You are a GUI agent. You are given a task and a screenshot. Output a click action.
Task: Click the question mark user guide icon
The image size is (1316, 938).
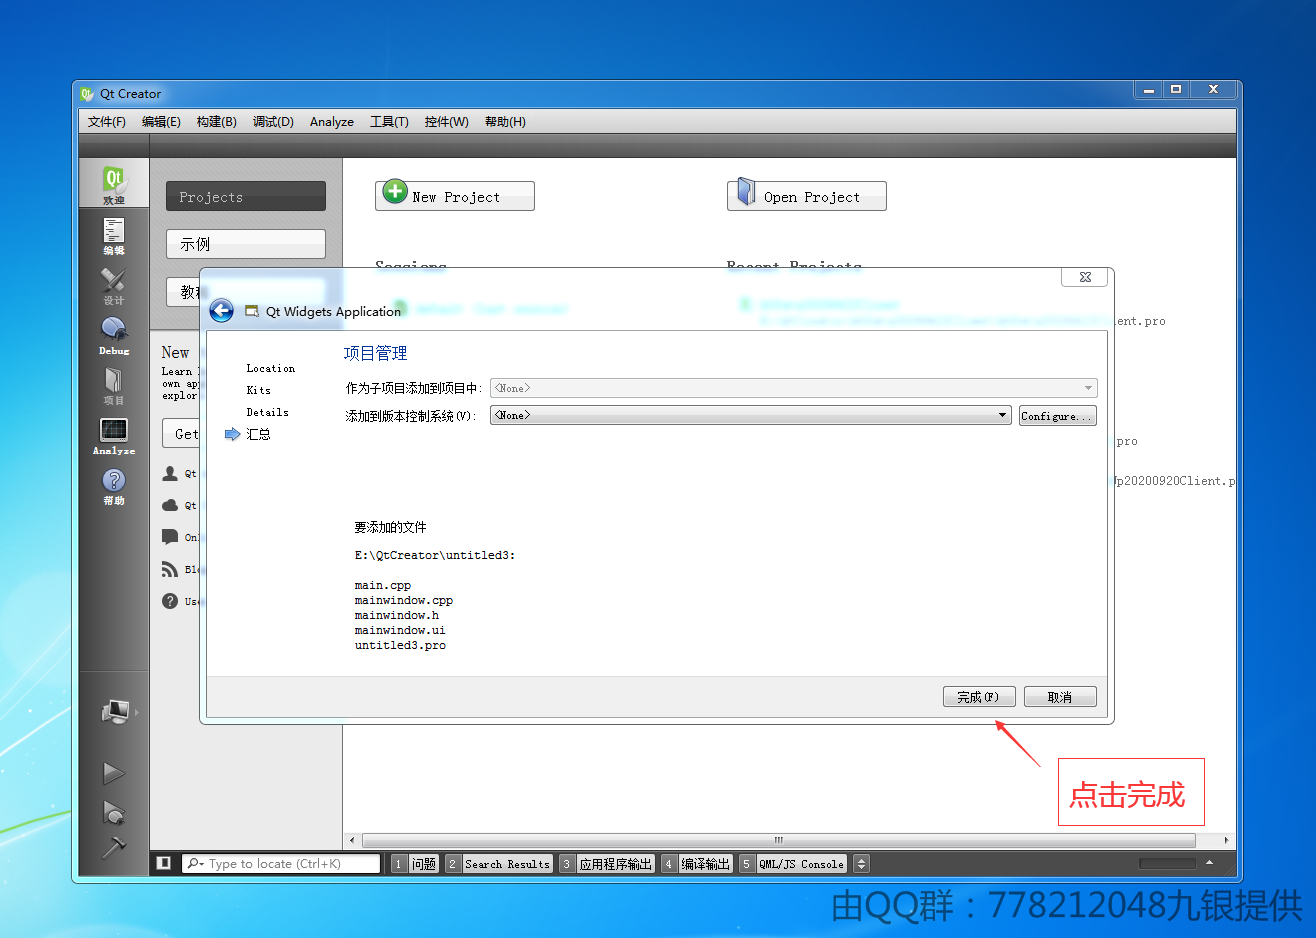[170, 601]
